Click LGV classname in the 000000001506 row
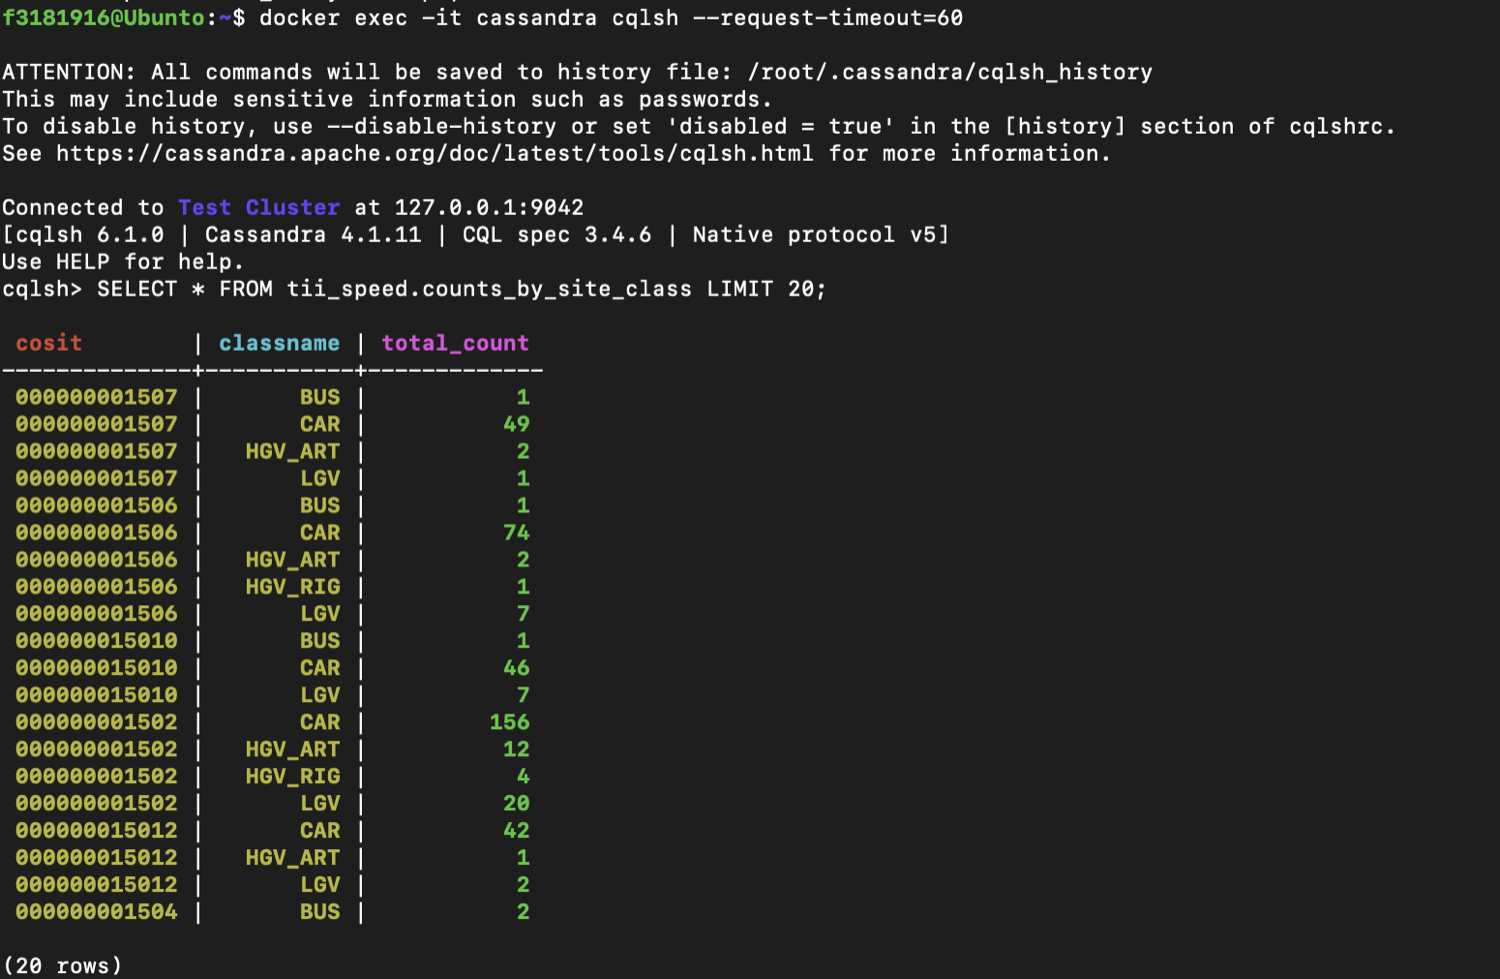 click(x=320, y=613)
